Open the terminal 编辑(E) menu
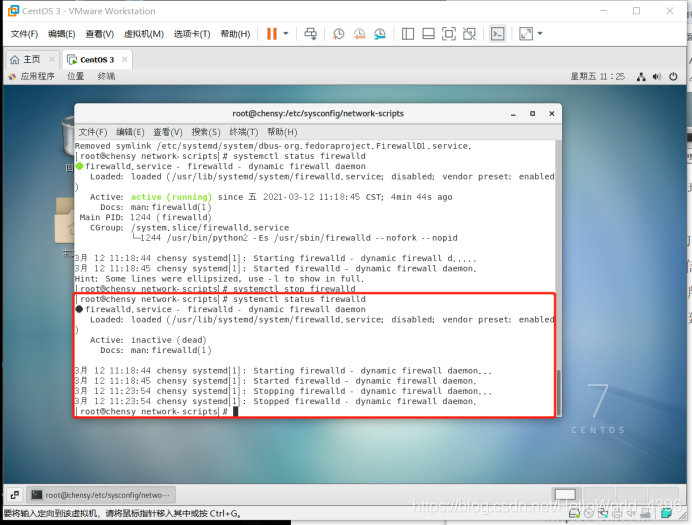 click(x=130, y=132)
